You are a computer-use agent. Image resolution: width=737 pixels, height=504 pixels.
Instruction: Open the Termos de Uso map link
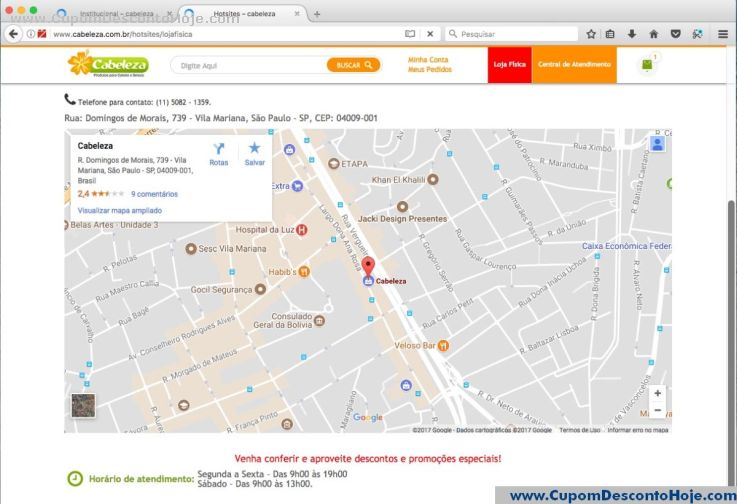click(x=580, y=430)
